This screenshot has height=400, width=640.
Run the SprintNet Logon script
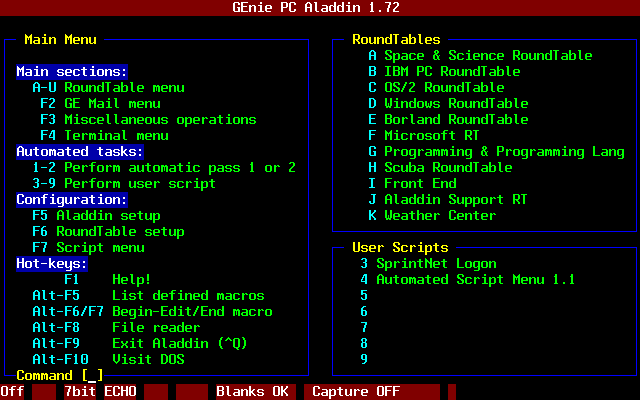coord(428,263)
